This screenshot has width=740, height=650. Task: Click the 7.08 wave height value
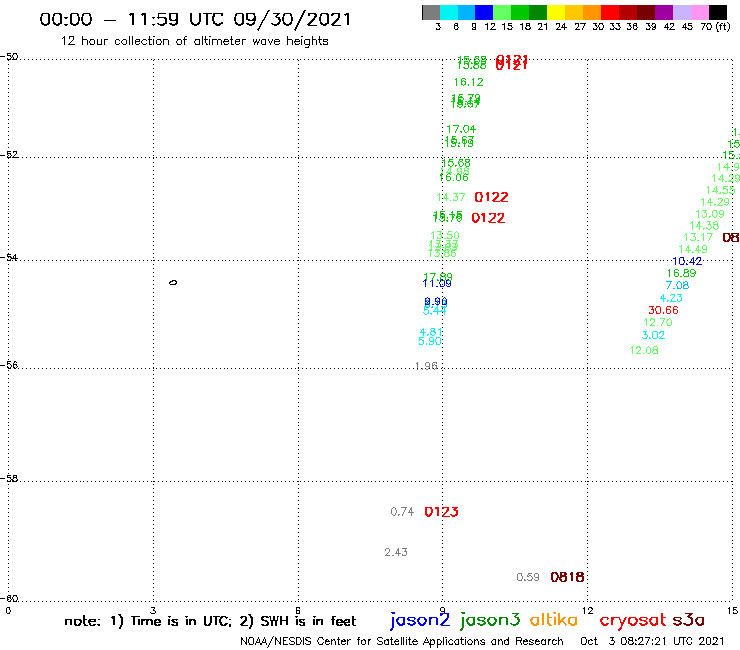click(677, 285)
